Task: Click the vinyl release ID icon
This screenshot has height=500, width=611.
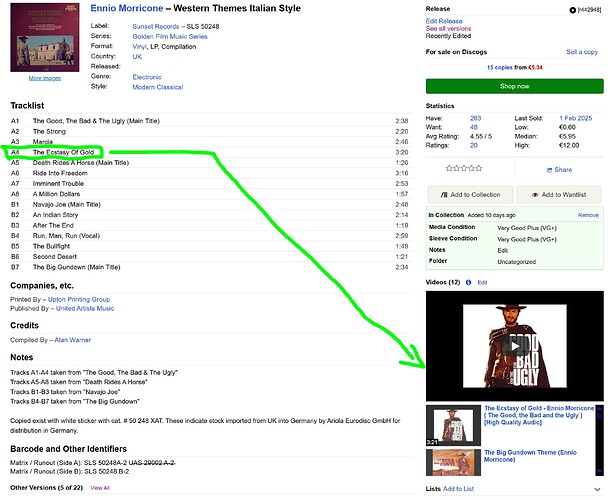Action: (x=572, y=10)
